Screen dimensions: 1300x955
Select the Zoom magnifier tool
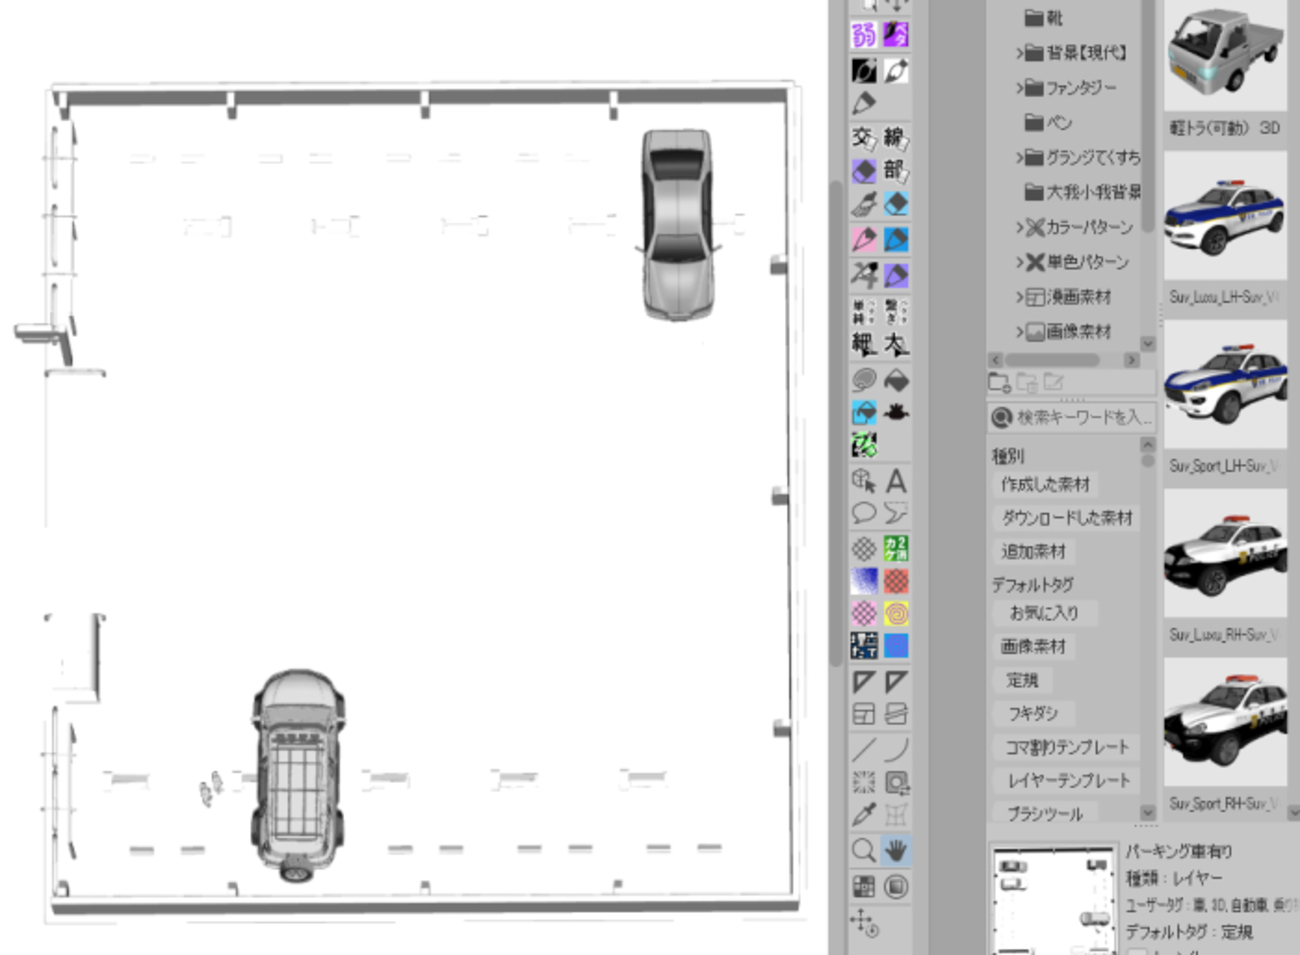[864, 851]
